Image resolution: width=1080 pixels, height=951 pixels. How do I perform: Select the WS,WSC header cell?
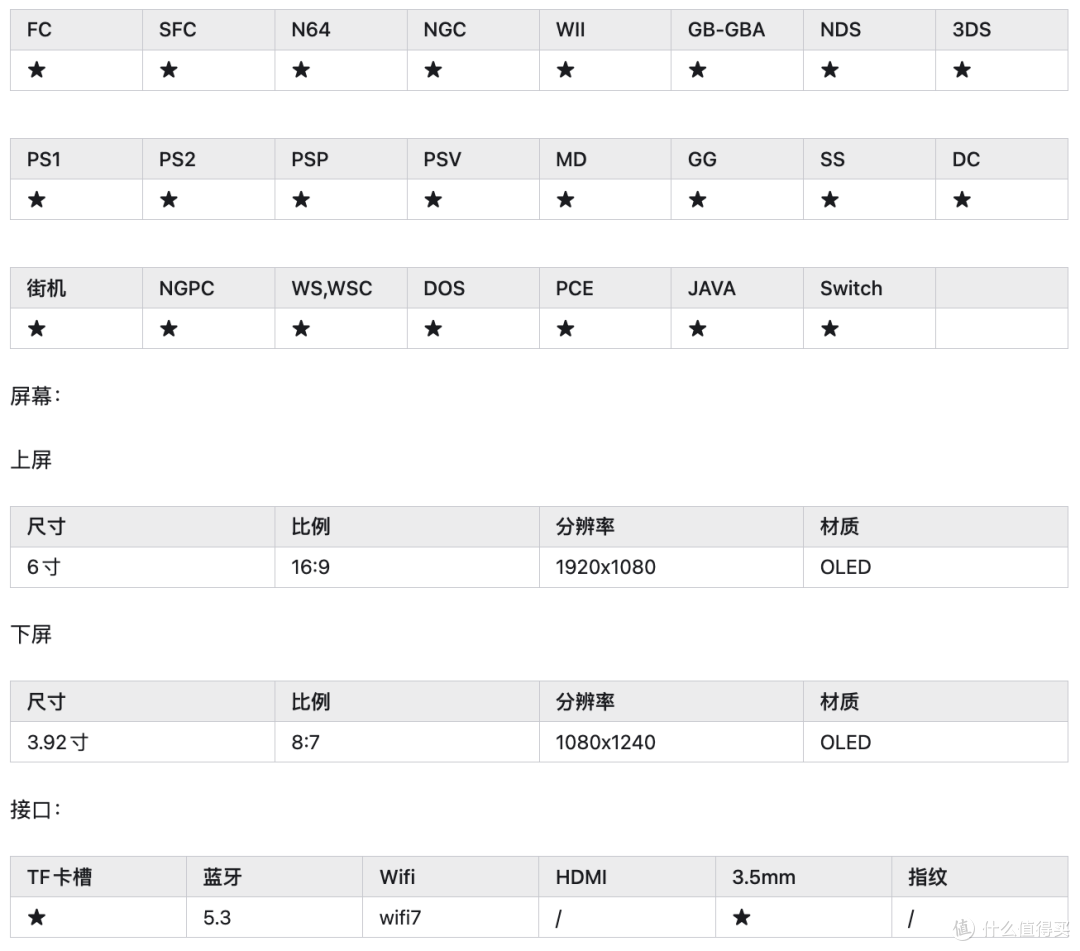click(341, 288)
